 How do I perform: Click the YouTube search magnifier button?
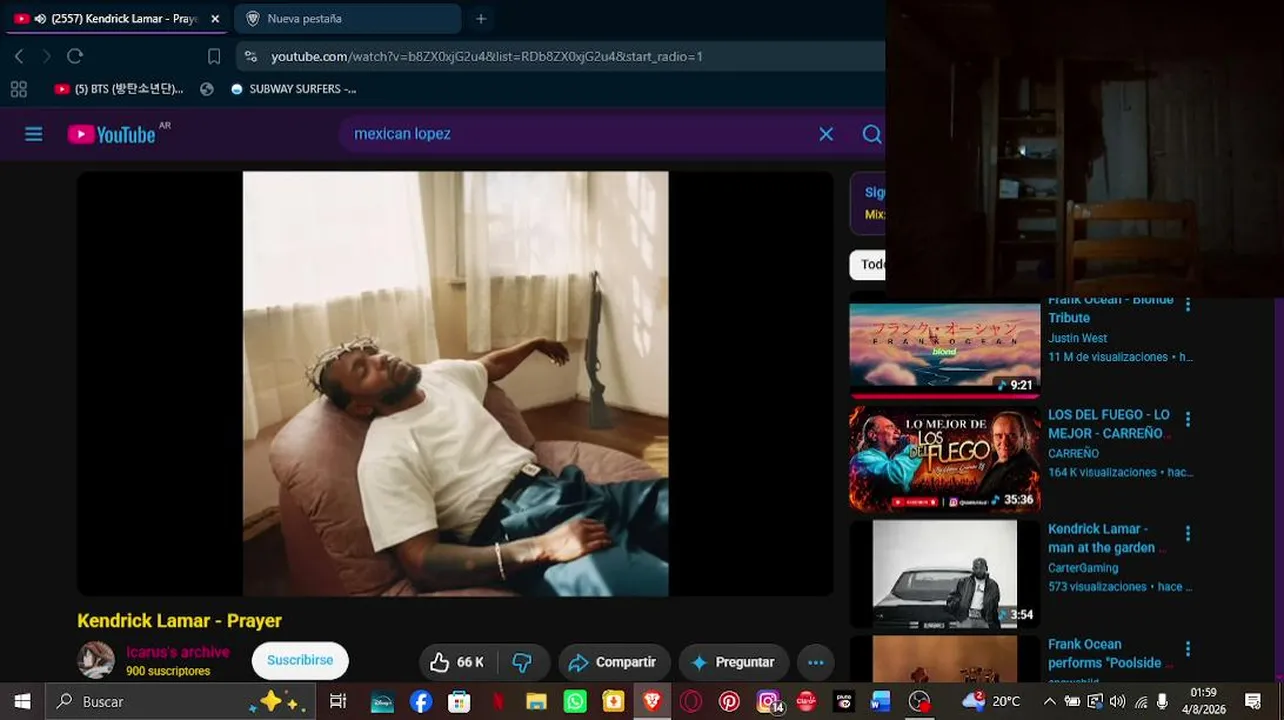pos(872,134)
